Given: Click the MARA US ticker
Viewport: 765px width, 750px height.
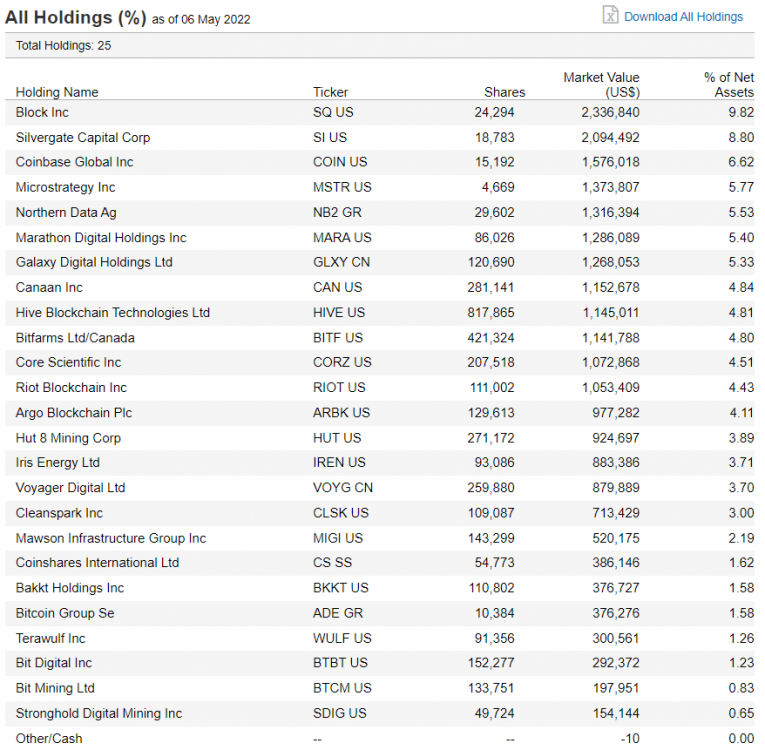Looking at the screenshot, I should (342, 238).
